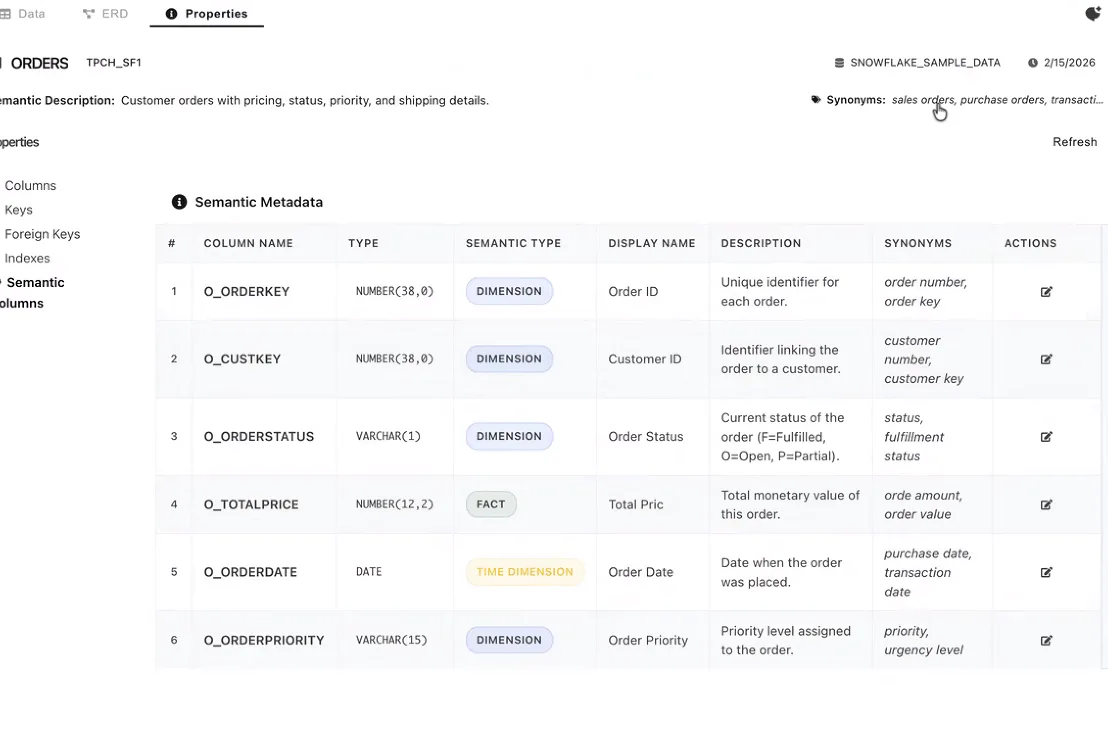
Task: Click the 'Order Priority' display name
Action: 648,641
